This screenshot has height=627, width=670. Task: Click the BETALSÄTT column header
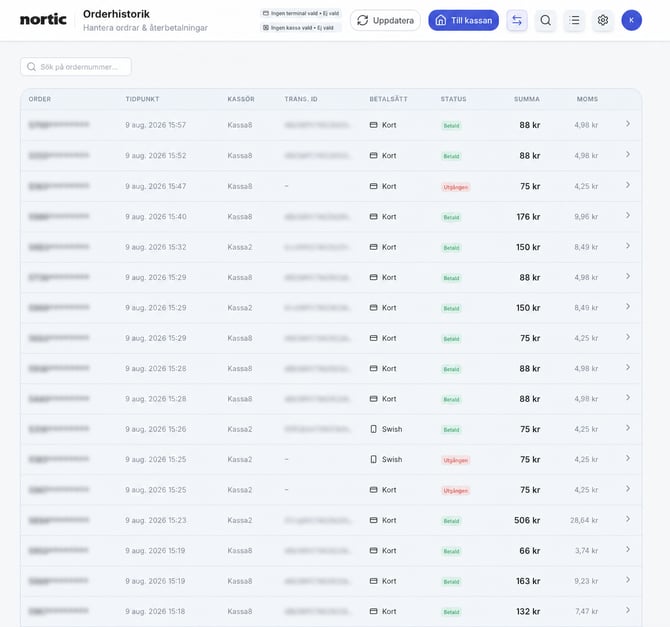pos(388,99)
